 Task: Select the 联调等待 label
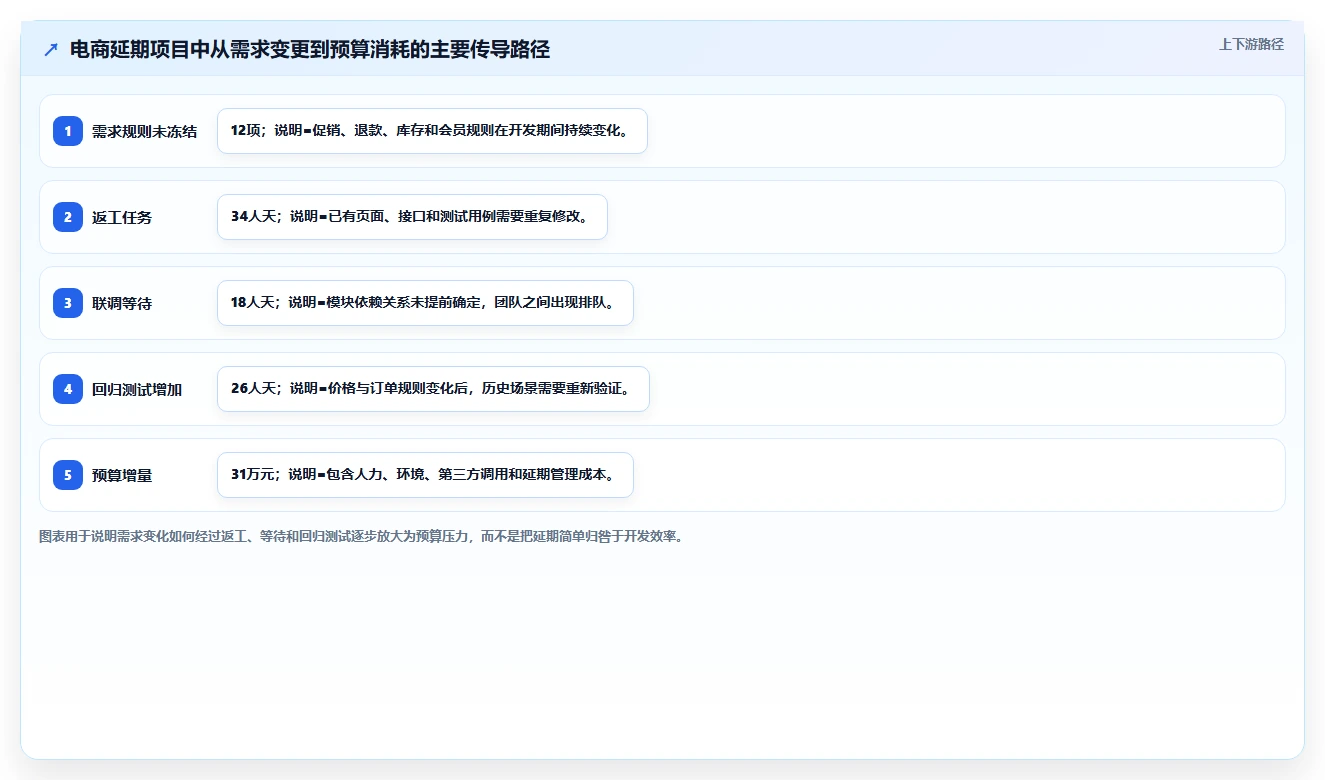click(122, 303)
